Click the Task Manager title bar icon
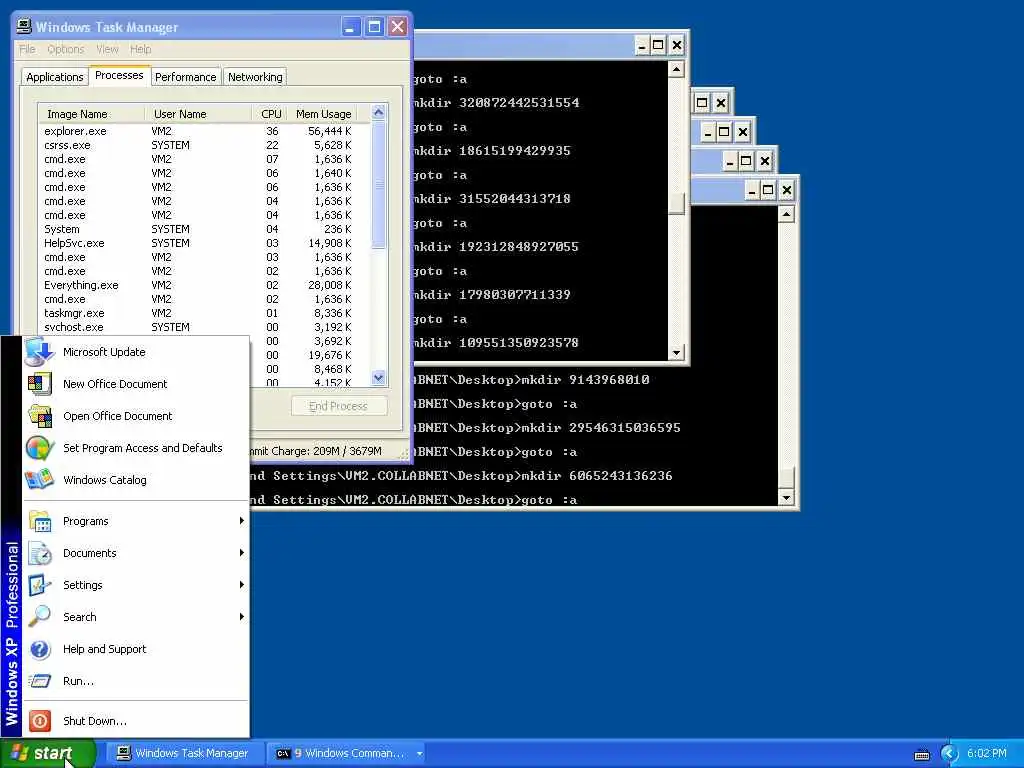This screenshot has height=768, width=1024. (24, 27)
